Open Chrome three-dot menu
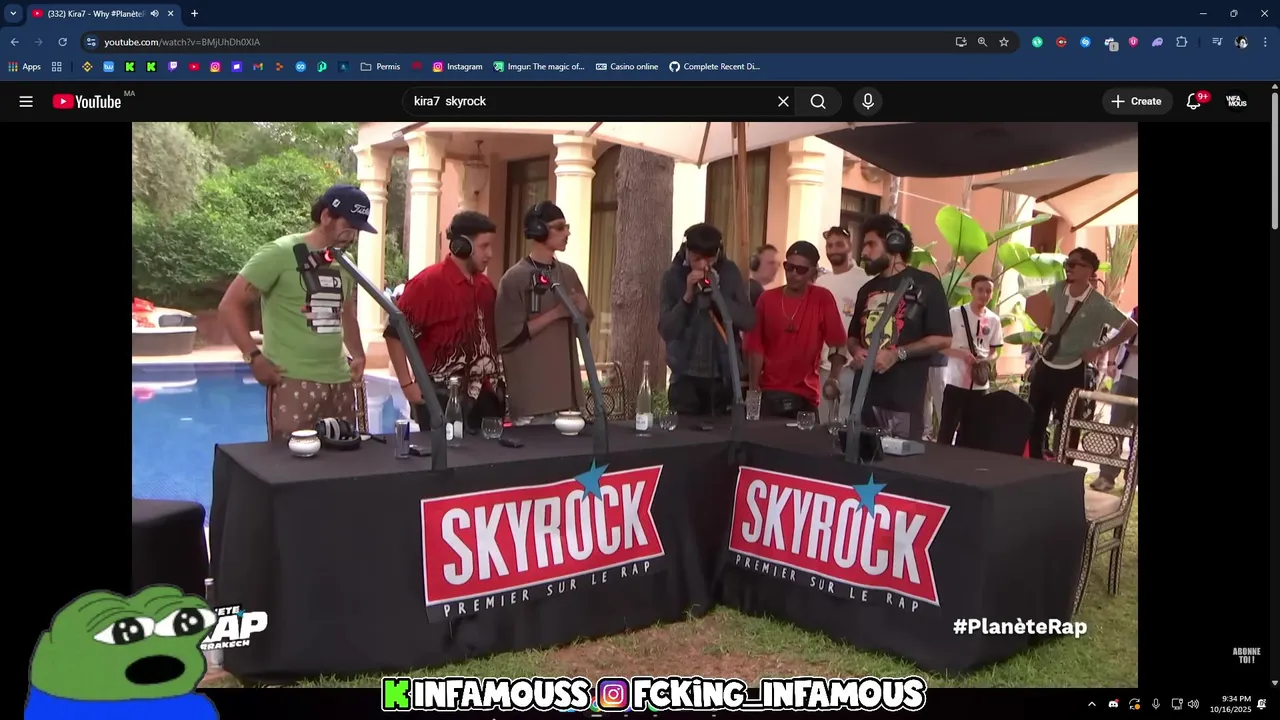Image resolution: width=1280 pixels, height=720 pixels. 1265,42
